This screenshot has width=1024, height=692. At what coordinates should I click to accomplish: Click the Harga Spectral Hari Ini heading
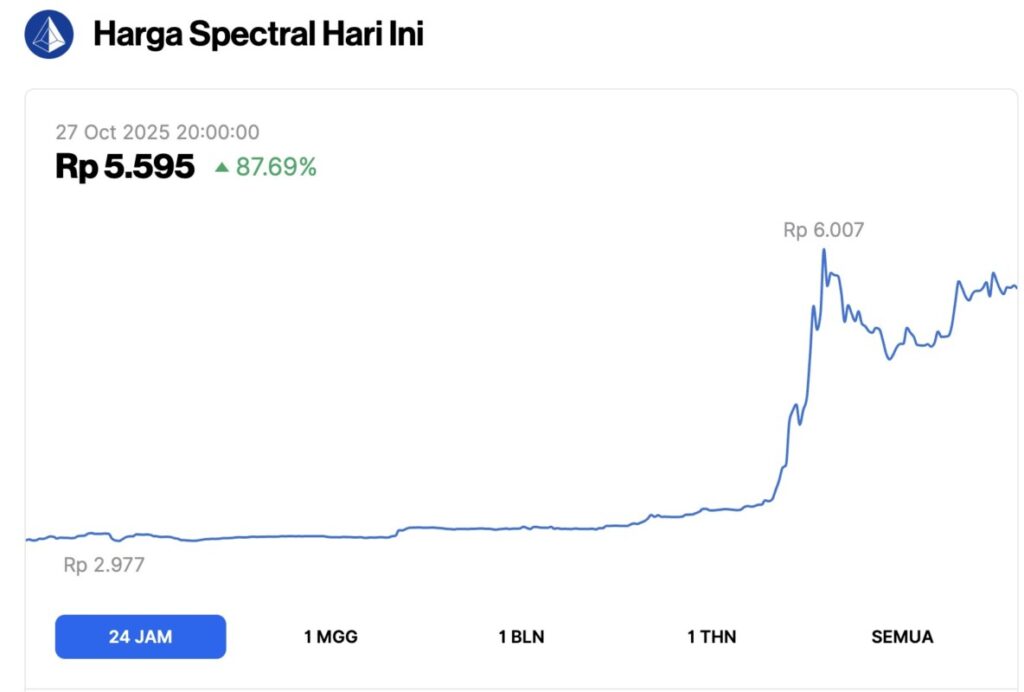point(259,34)
